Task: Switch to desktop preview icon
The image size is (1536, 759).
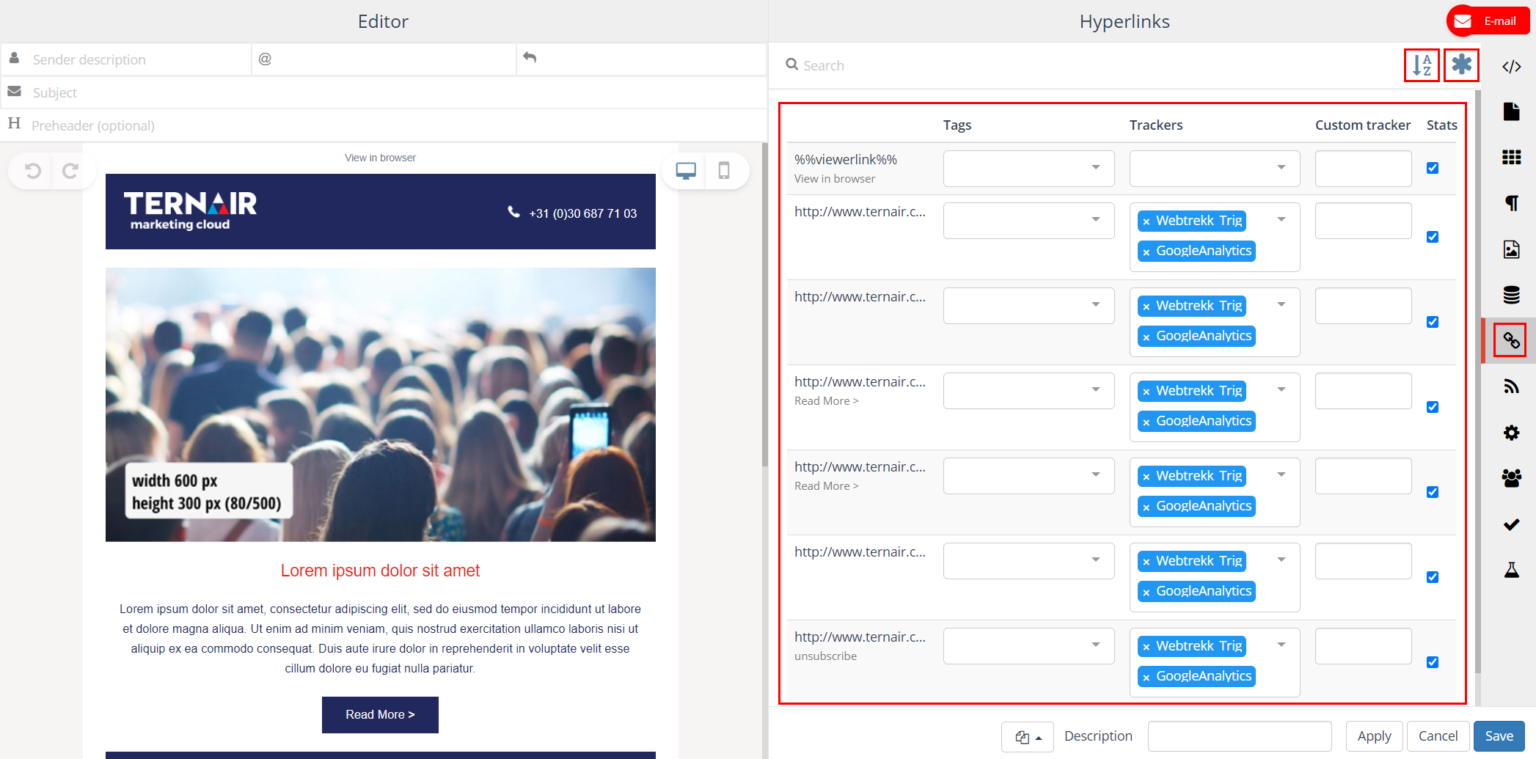Action: (686, 171)
